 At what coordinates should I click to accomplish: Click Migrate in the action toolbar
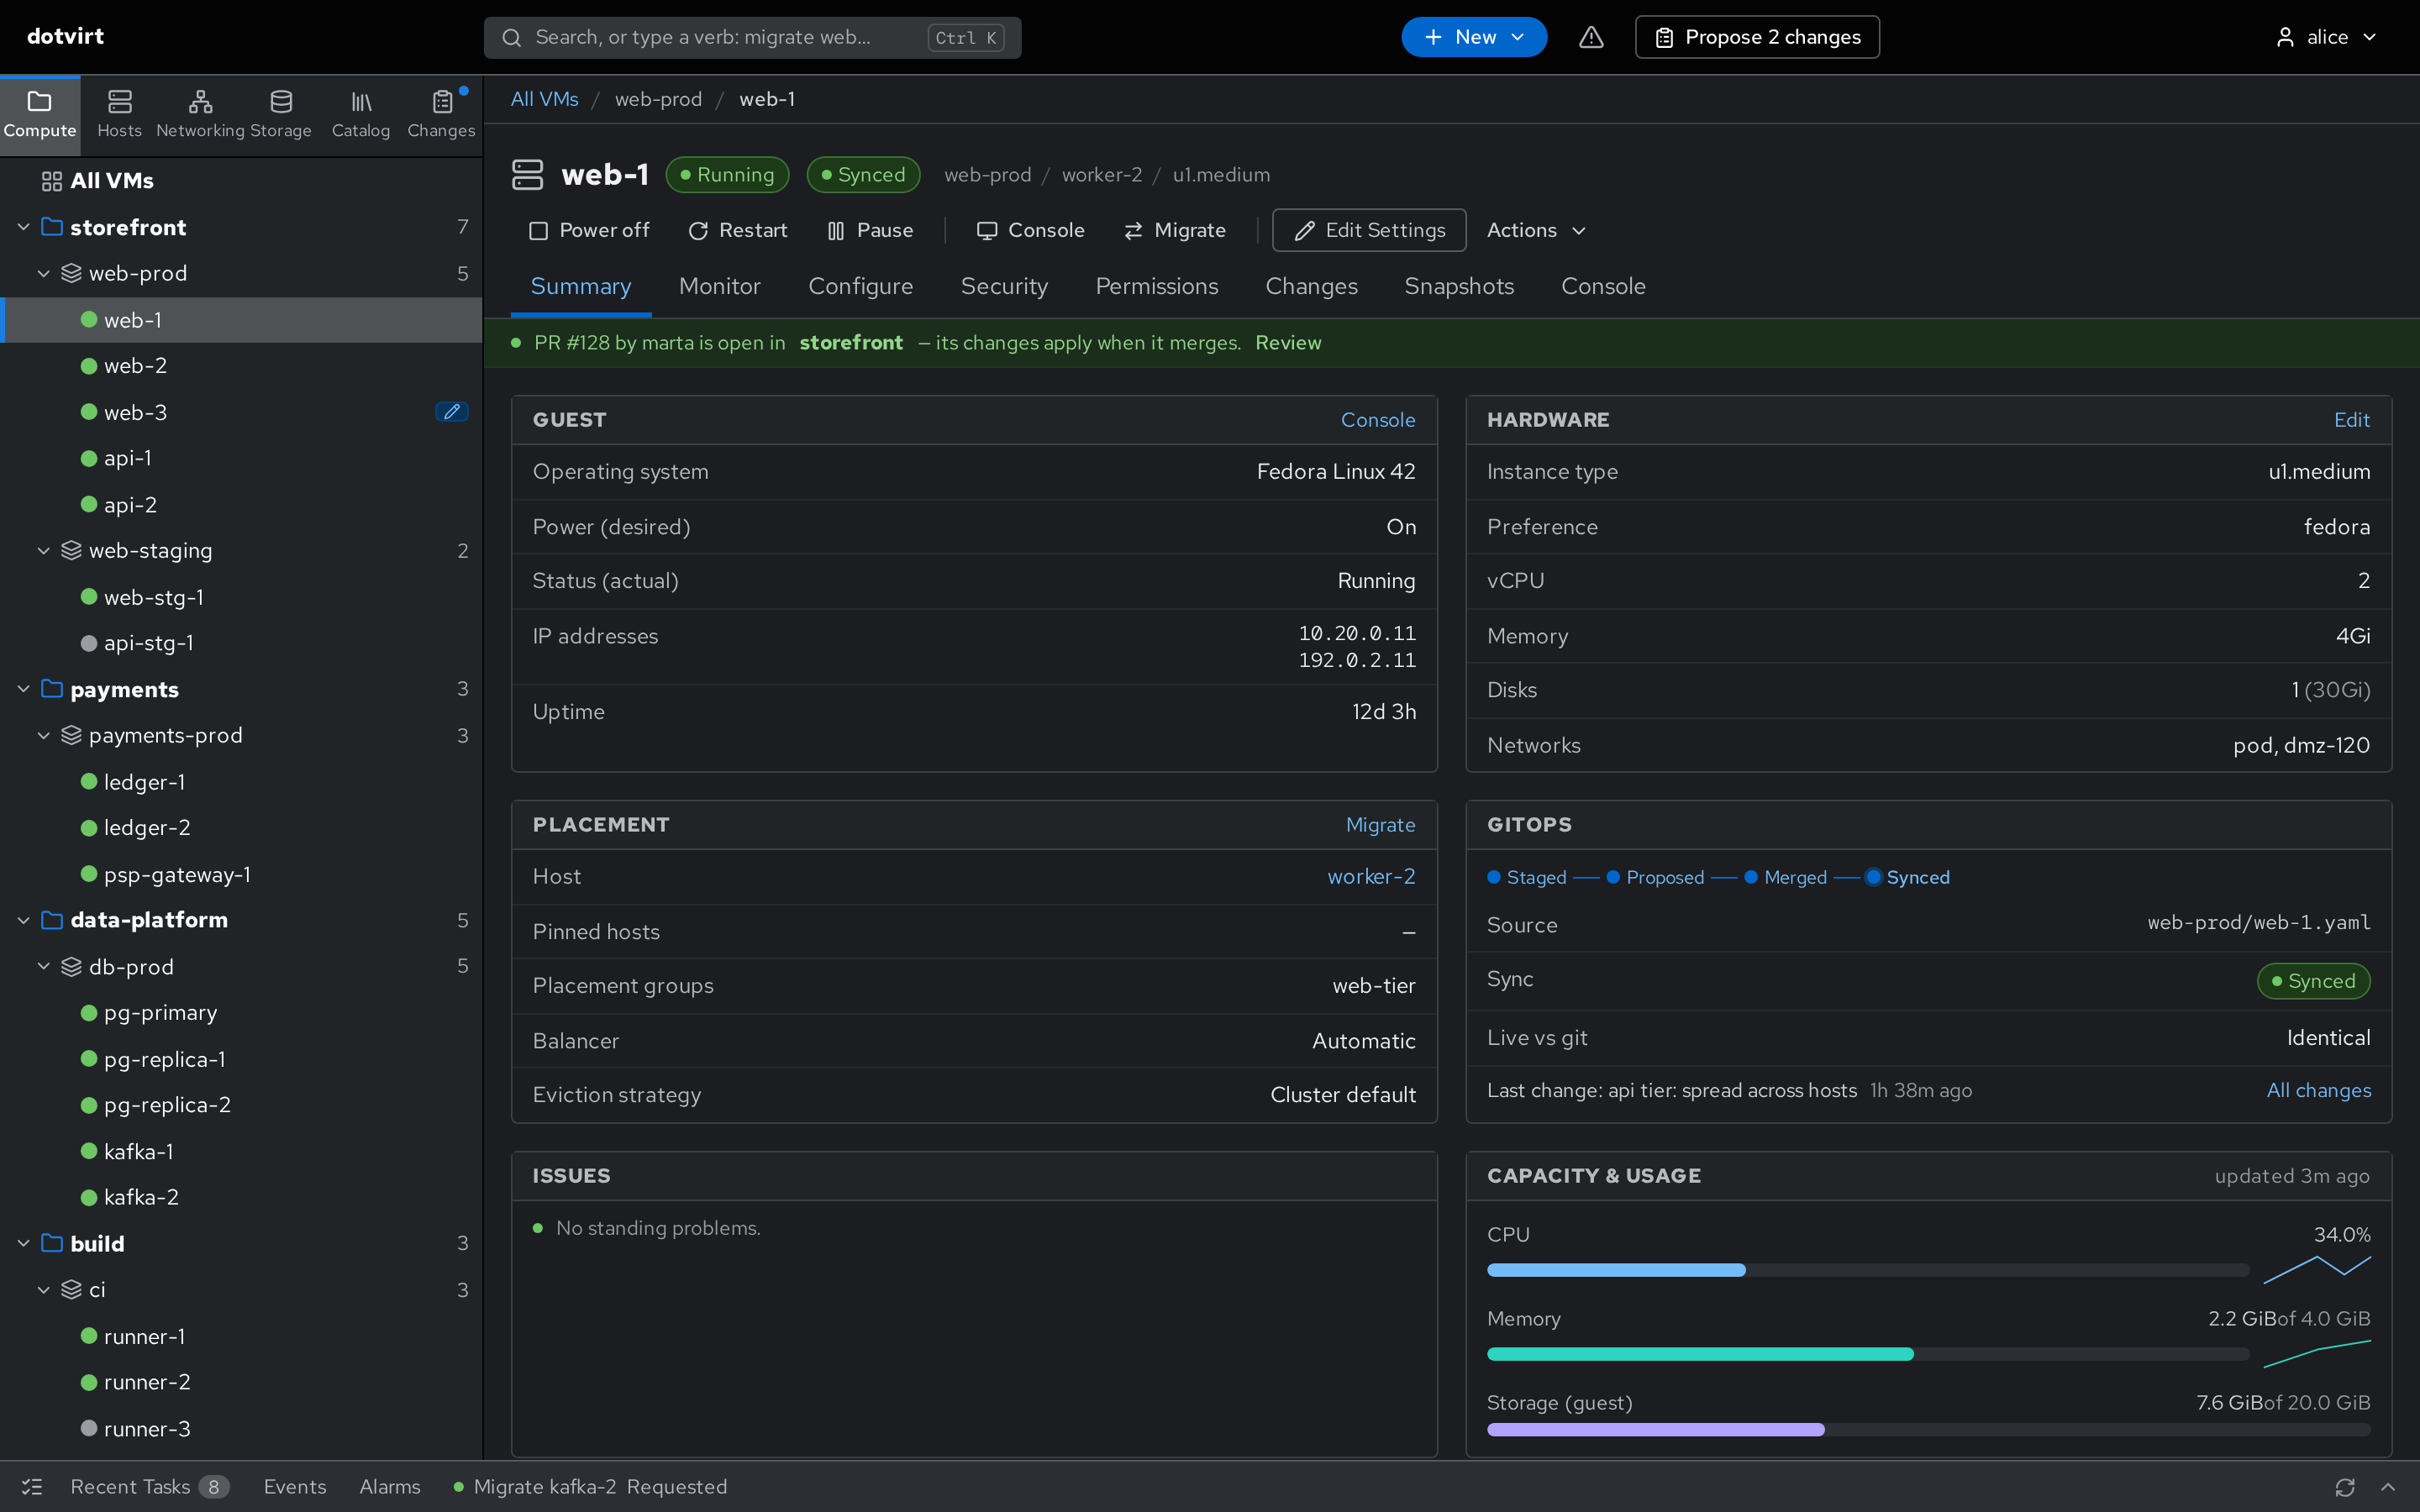(1175, 230)
